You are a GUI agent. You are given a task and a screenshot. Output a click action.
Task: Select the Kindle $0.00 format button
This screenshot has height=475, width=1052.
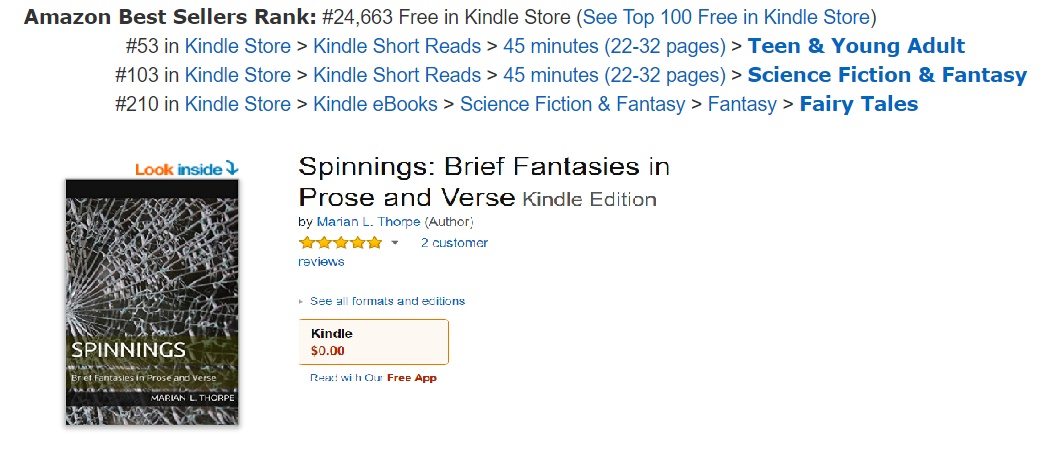click(x=373, y=342)
